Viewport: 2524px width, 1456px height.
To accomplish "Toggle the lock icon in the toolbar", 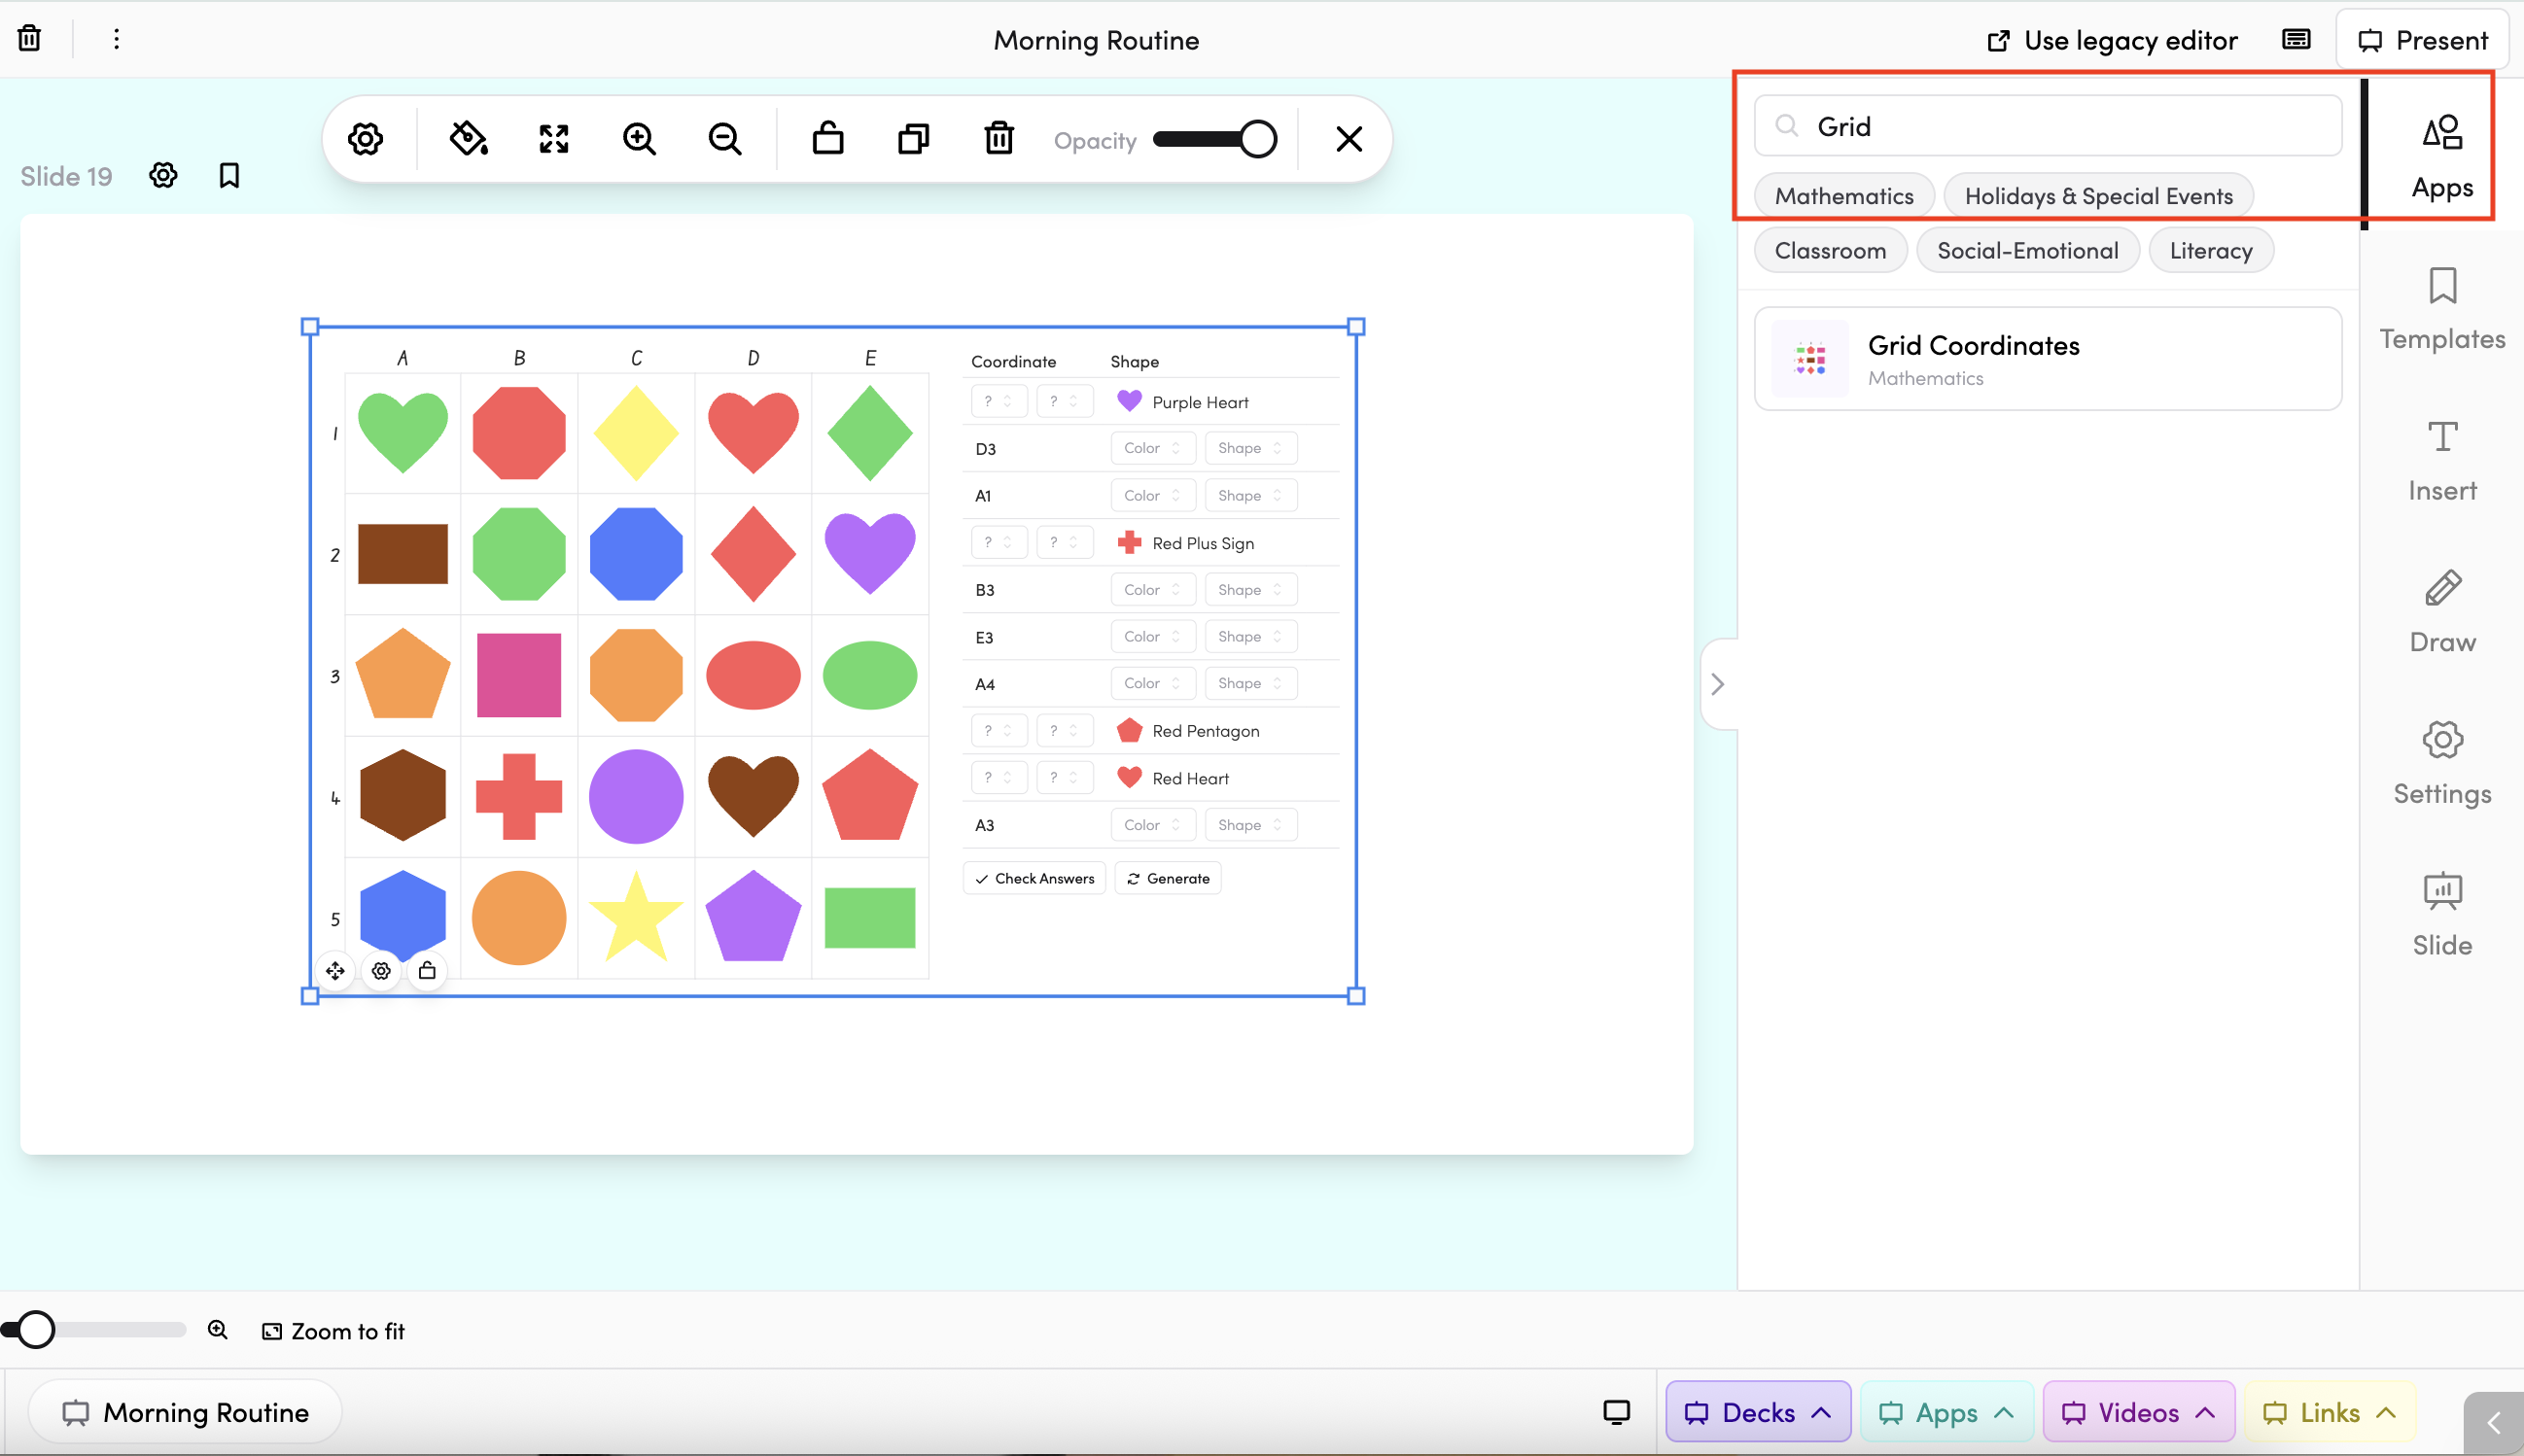I will [828, 139].
